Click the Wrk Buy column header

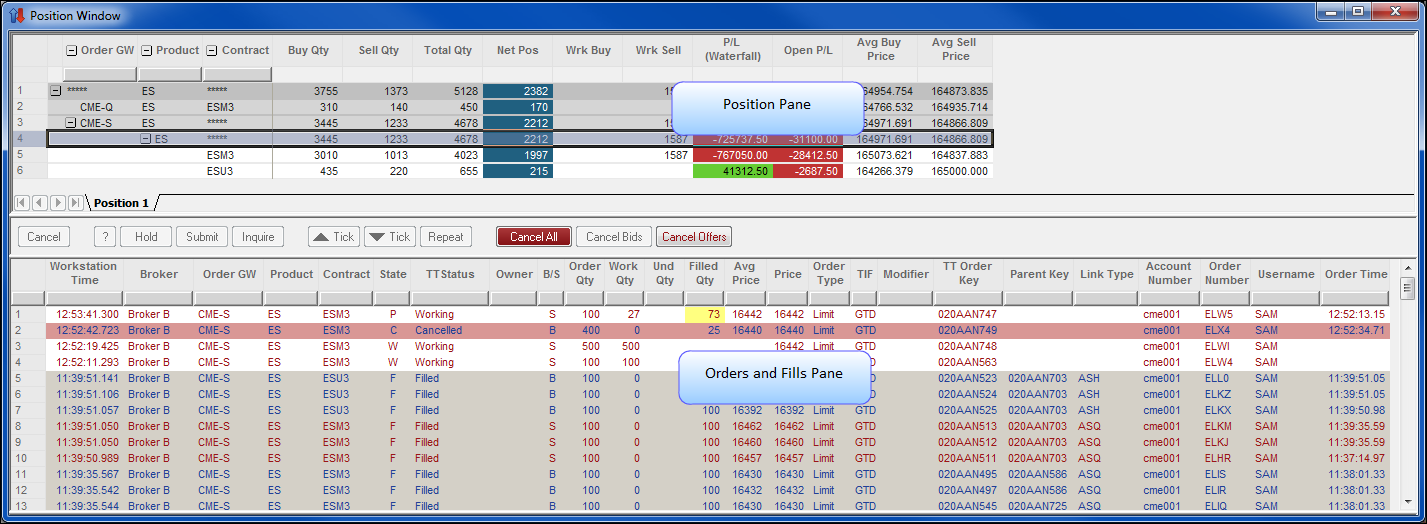coord(588,50)
